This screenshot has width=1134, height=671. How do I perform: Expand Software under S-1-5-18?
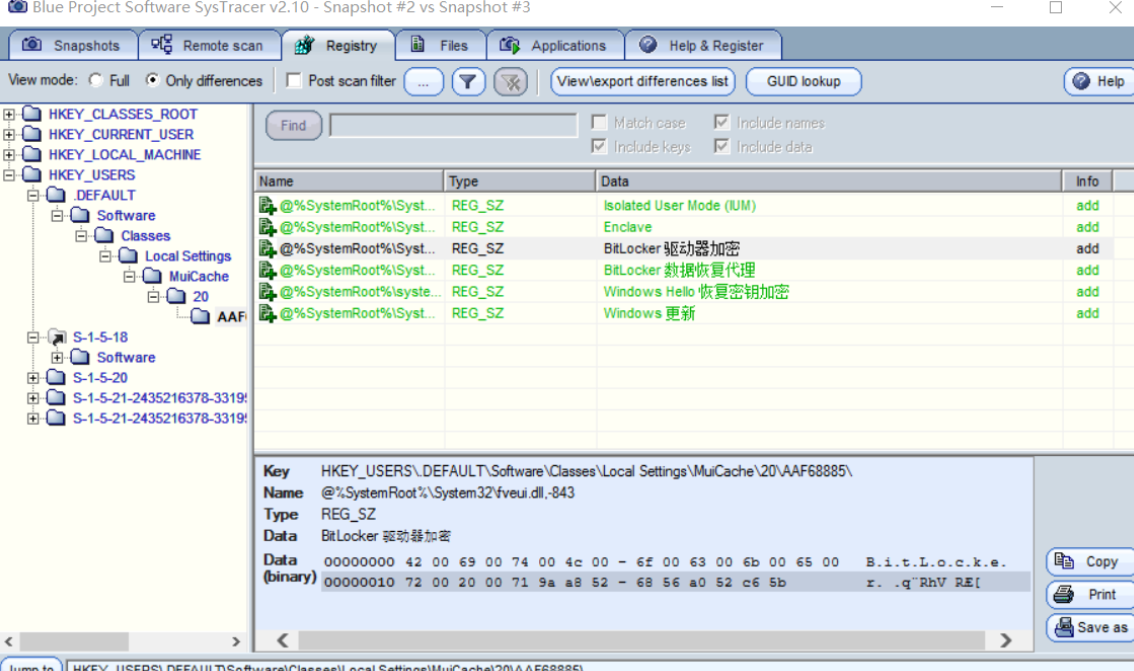click(x=56, y=357)
